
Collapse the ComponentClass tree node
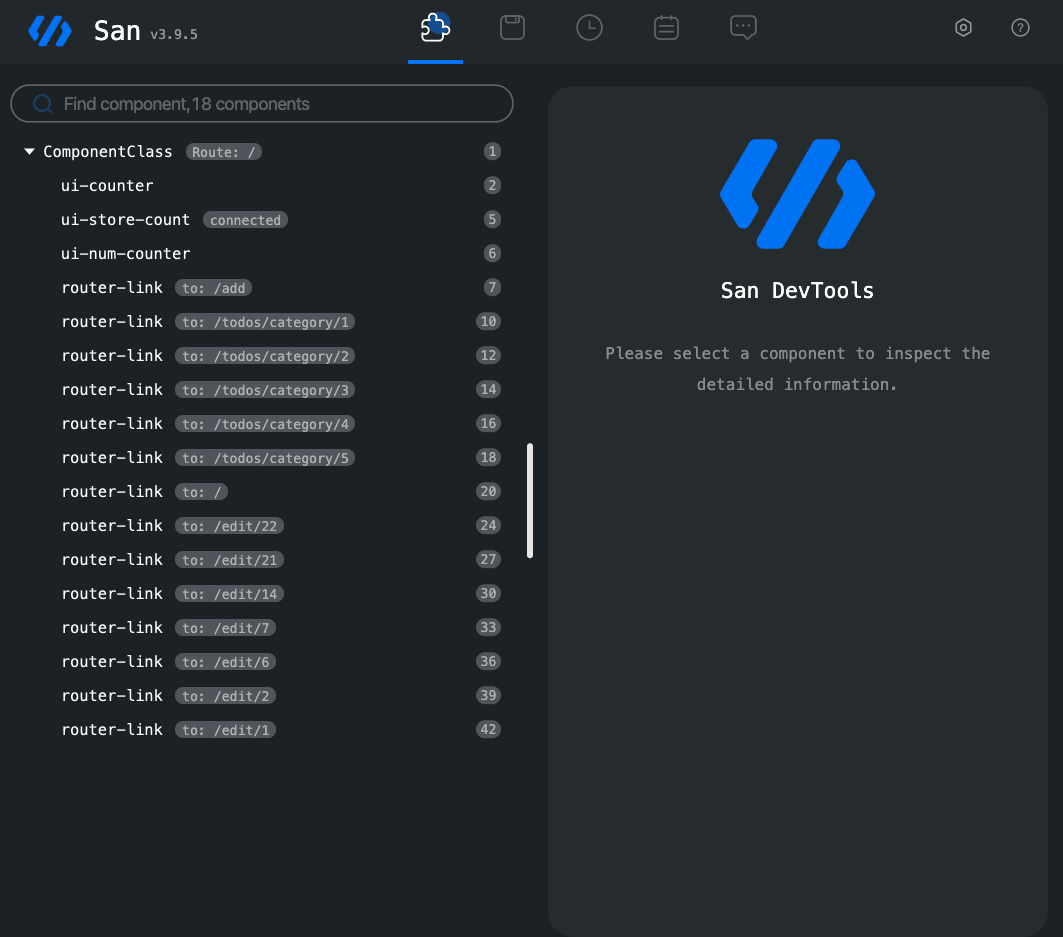(x=29, y=151)
